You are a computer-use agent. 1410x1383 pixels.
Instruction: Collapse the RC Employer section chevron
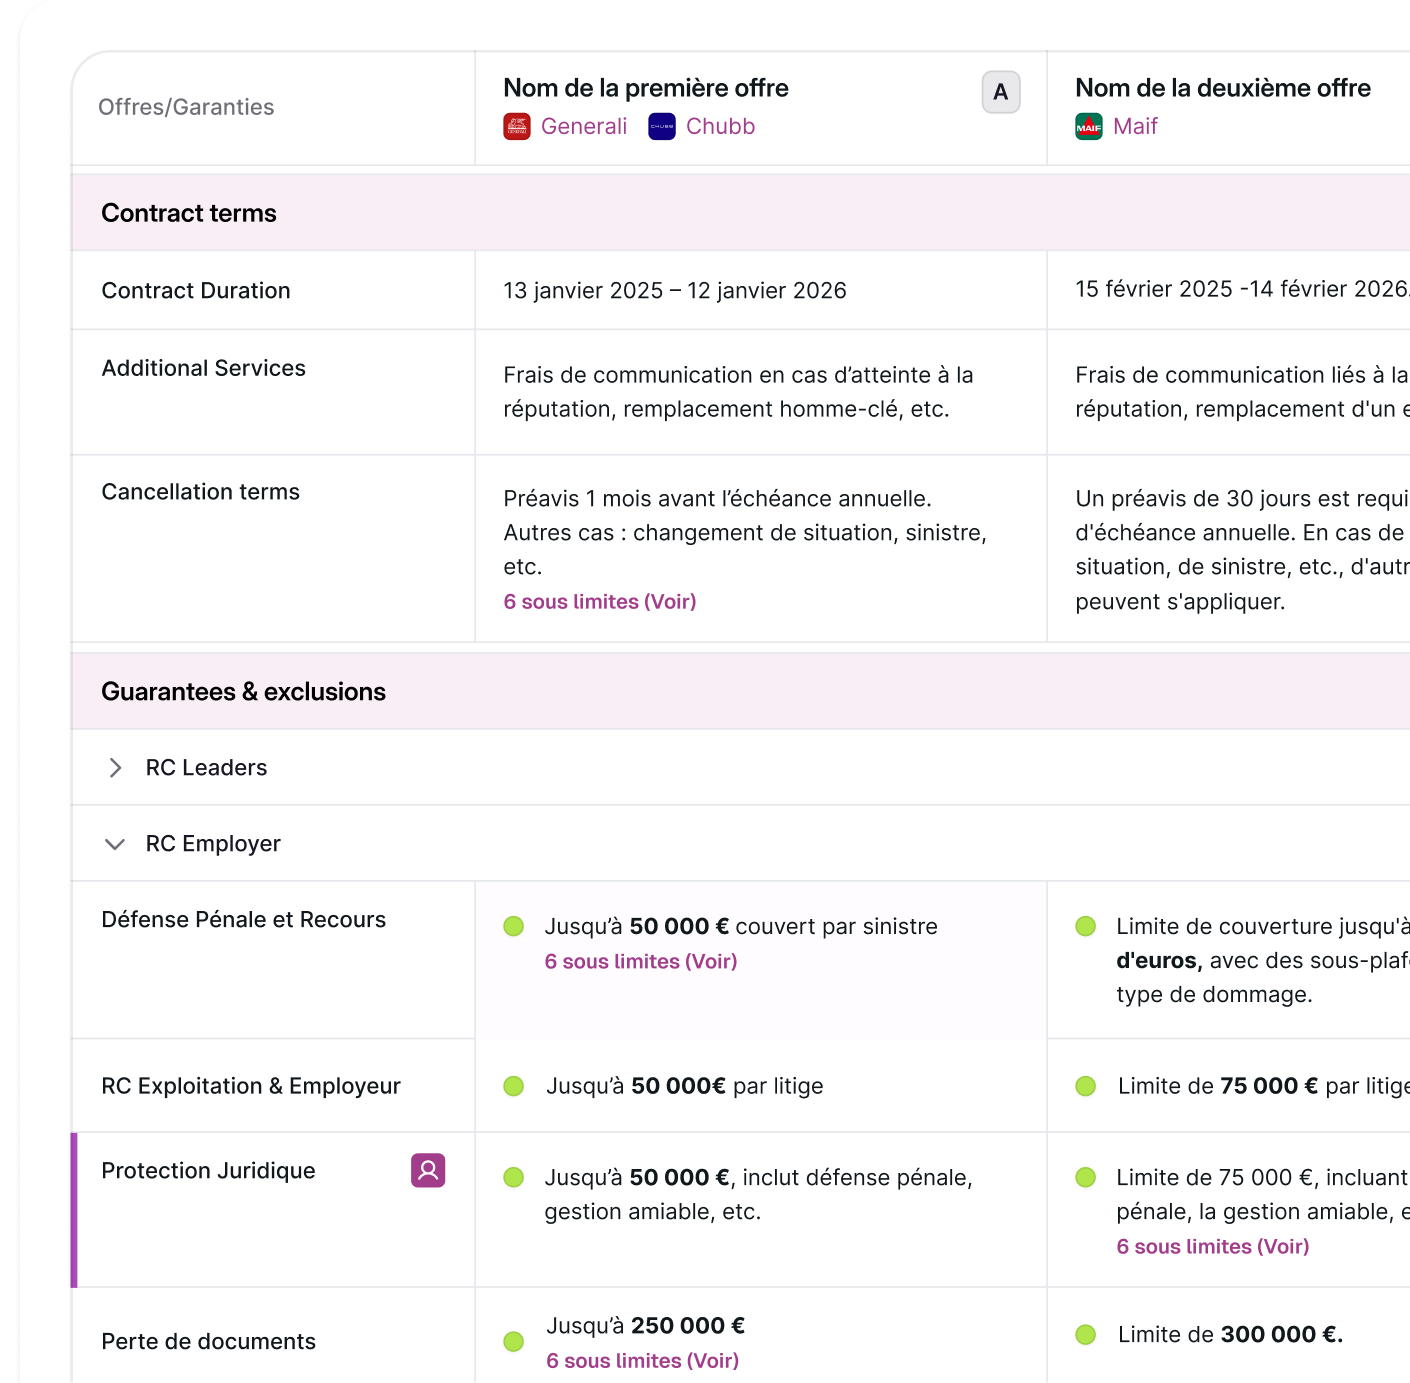(x=115, y=844)
